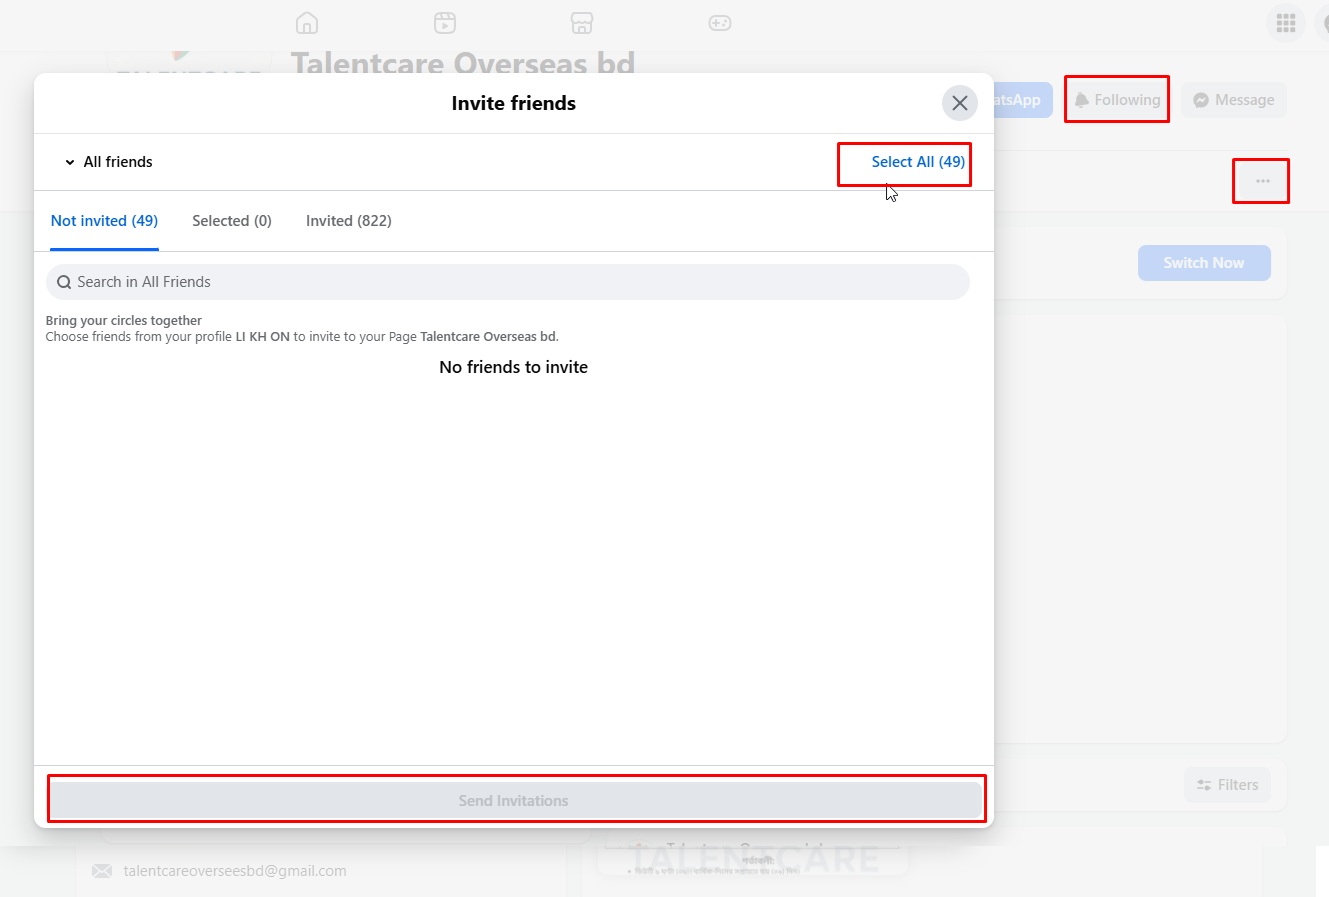1329x897 pixels.
Task: Open the Video tab icon
Action: point(445,23)
